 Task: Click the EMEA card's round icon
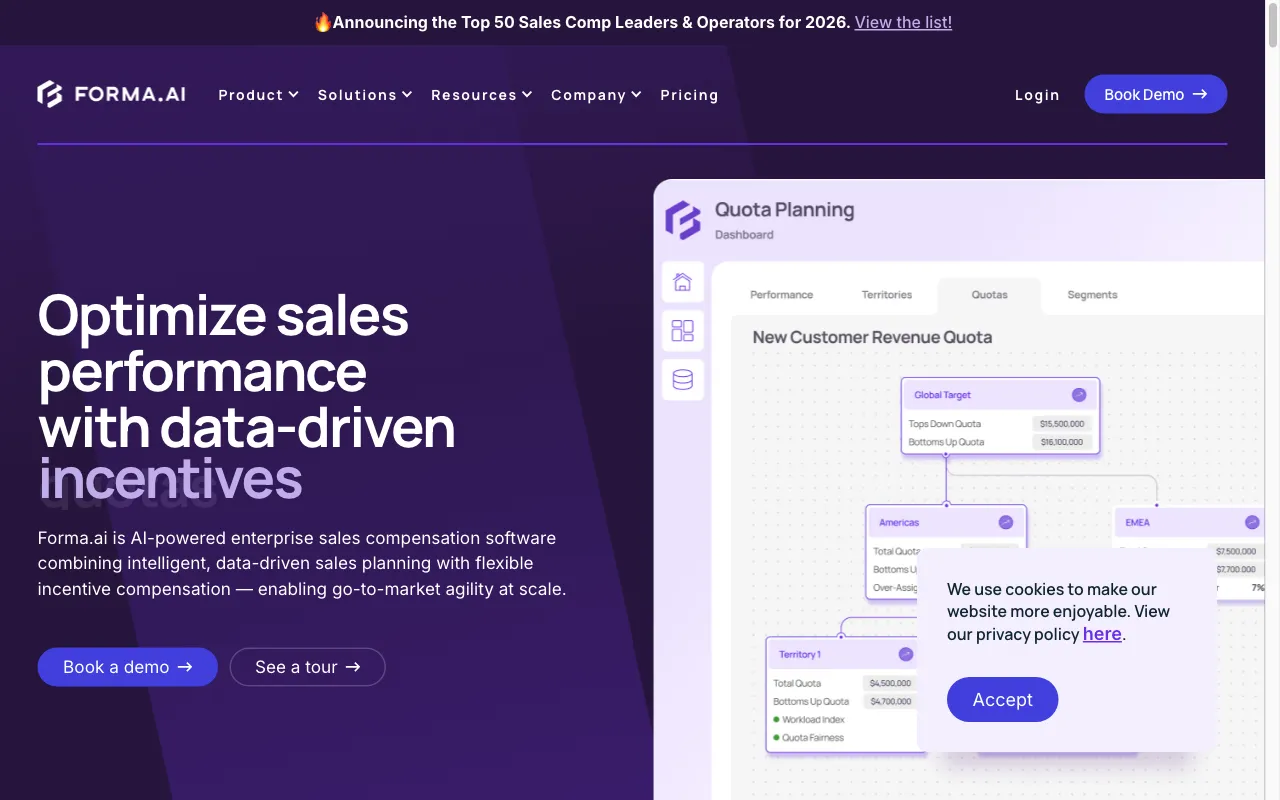pos(1252,522)
